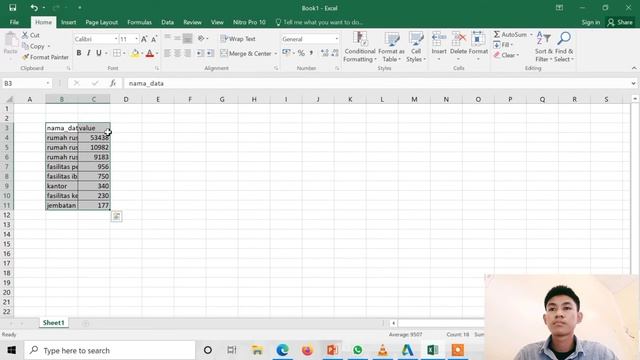Switch to the Review tab

192,22
